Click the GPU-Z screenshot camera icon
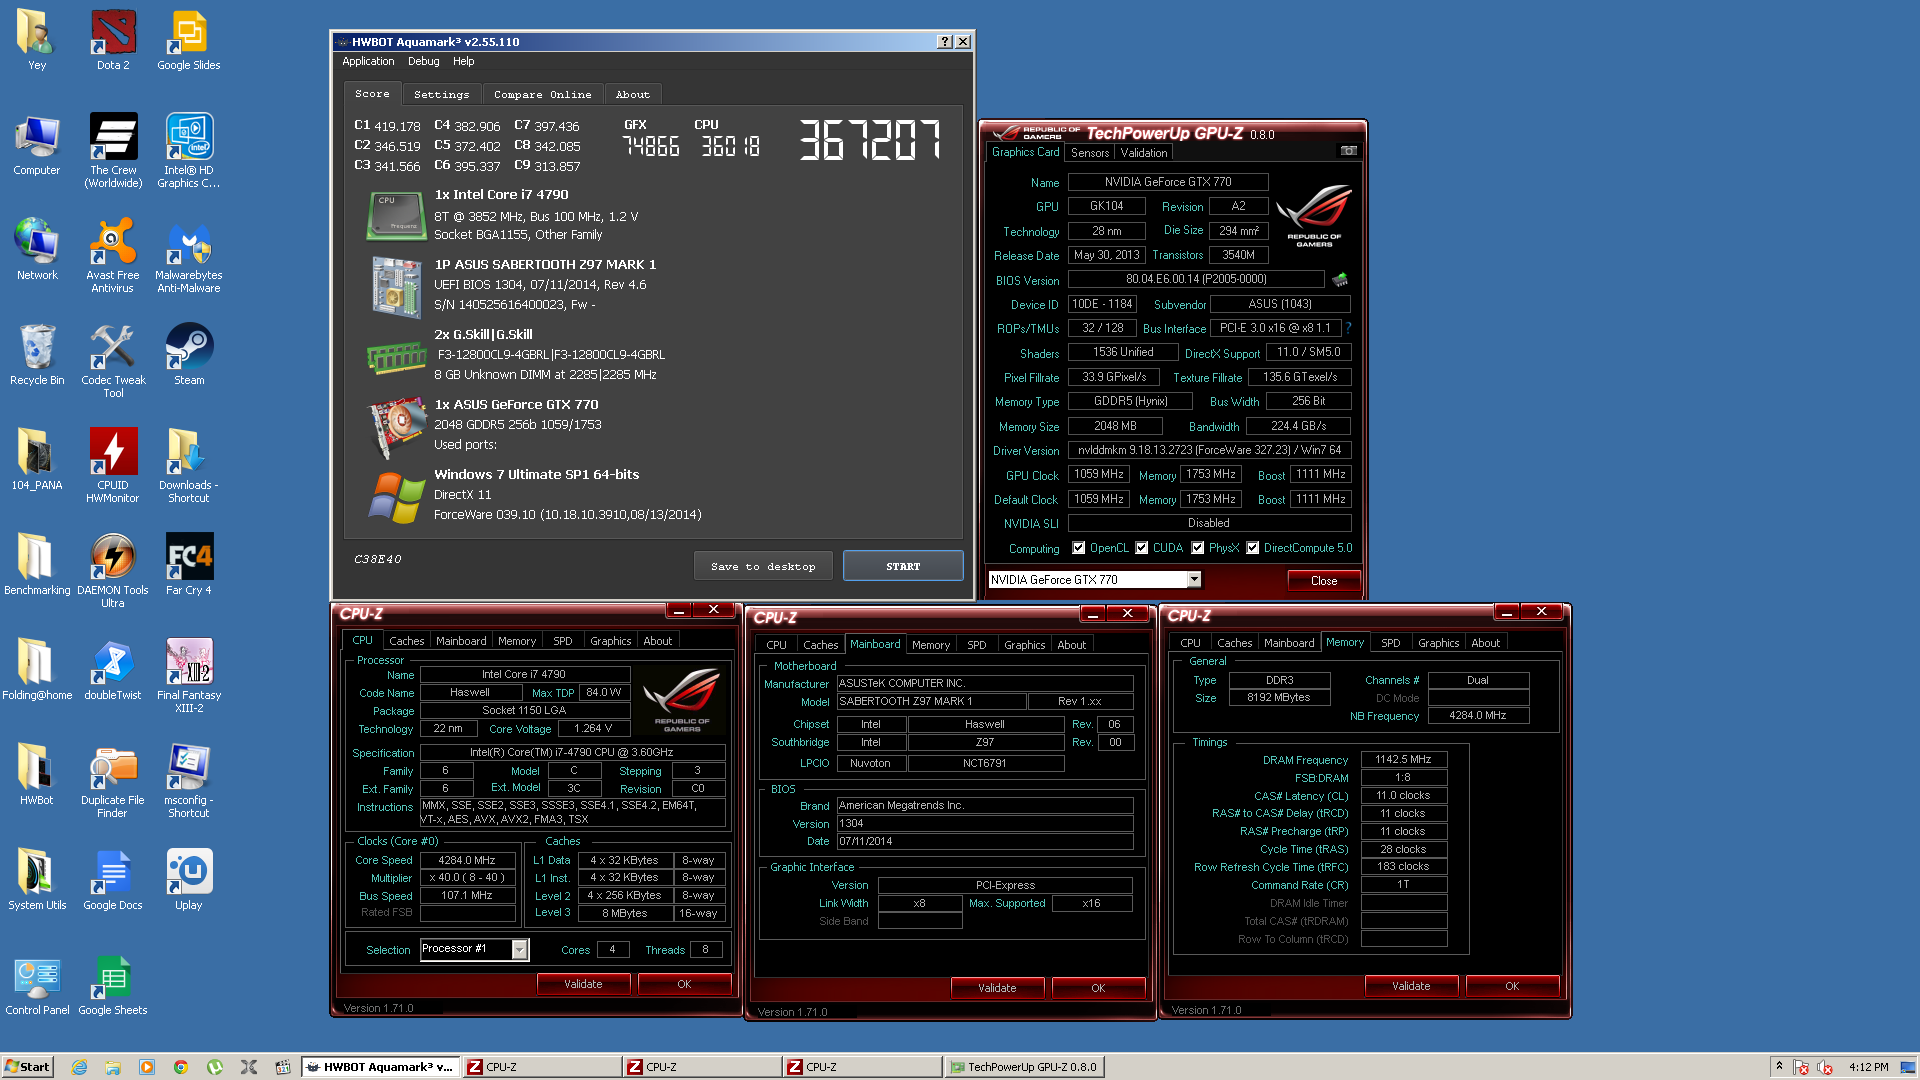This screenshot has width=1920, height=1080. tap(1348, 151)
